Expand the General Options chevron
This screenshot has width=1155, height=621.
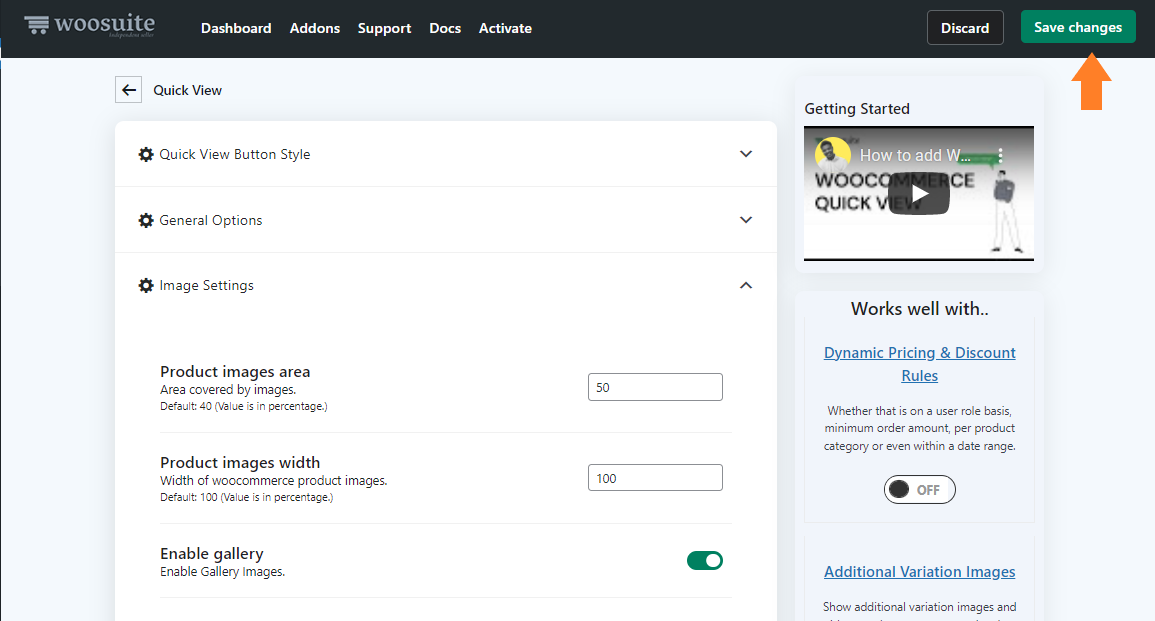(x=745, y=220)
